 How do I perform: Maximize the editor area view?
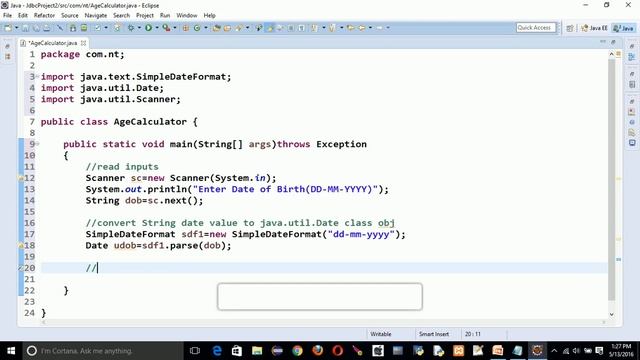point(613,42)
